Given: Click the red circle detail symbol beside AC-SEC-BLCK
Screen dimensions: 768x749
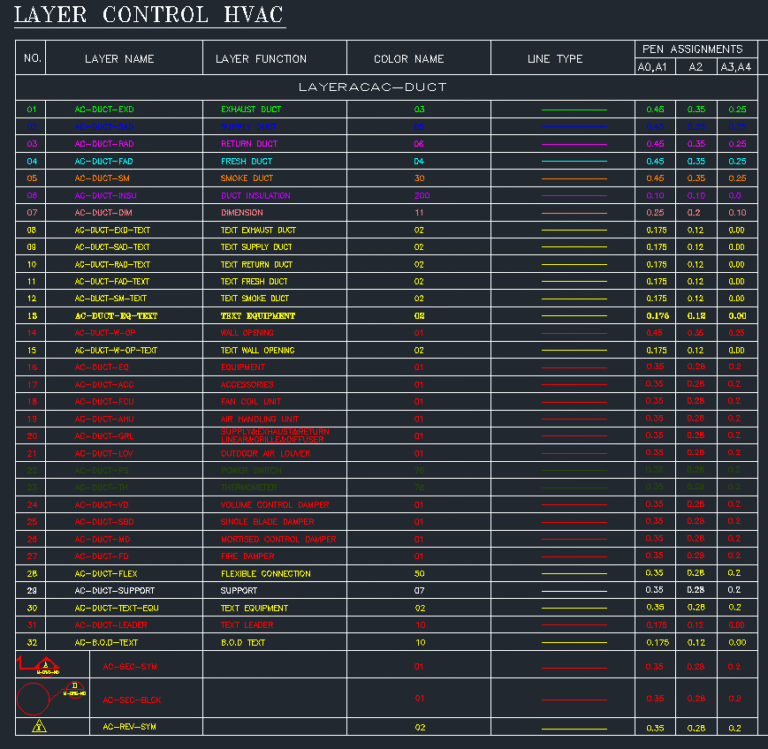Looking at the screenshot, I should 33,699.
